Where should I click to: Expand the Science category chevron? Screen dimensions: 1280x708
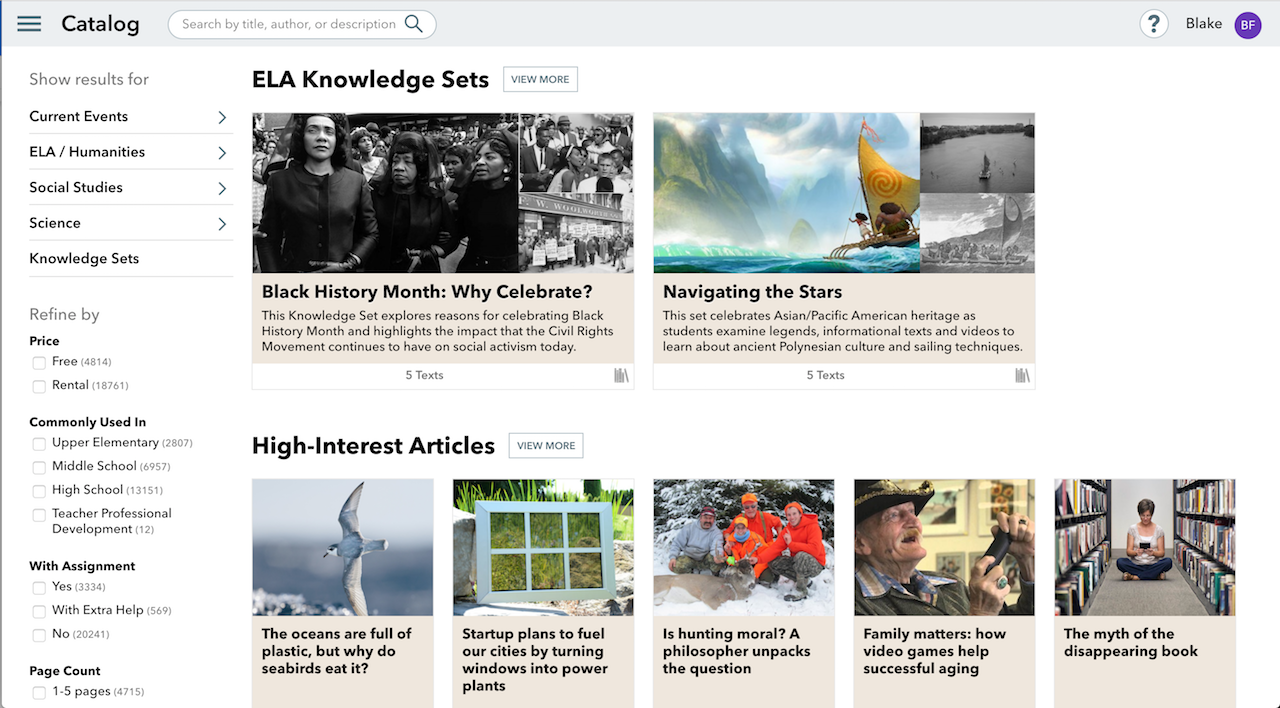tap(222, 224)
